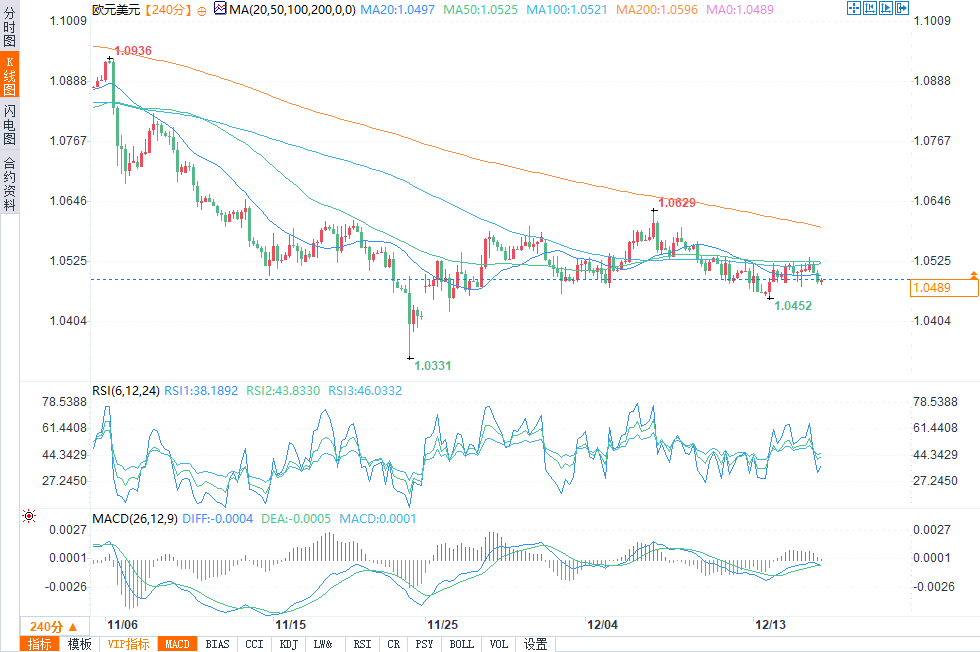980x652 pixels.
Task: Click the RSI2:43.8330 value
Action: click(x=283, y=391)
